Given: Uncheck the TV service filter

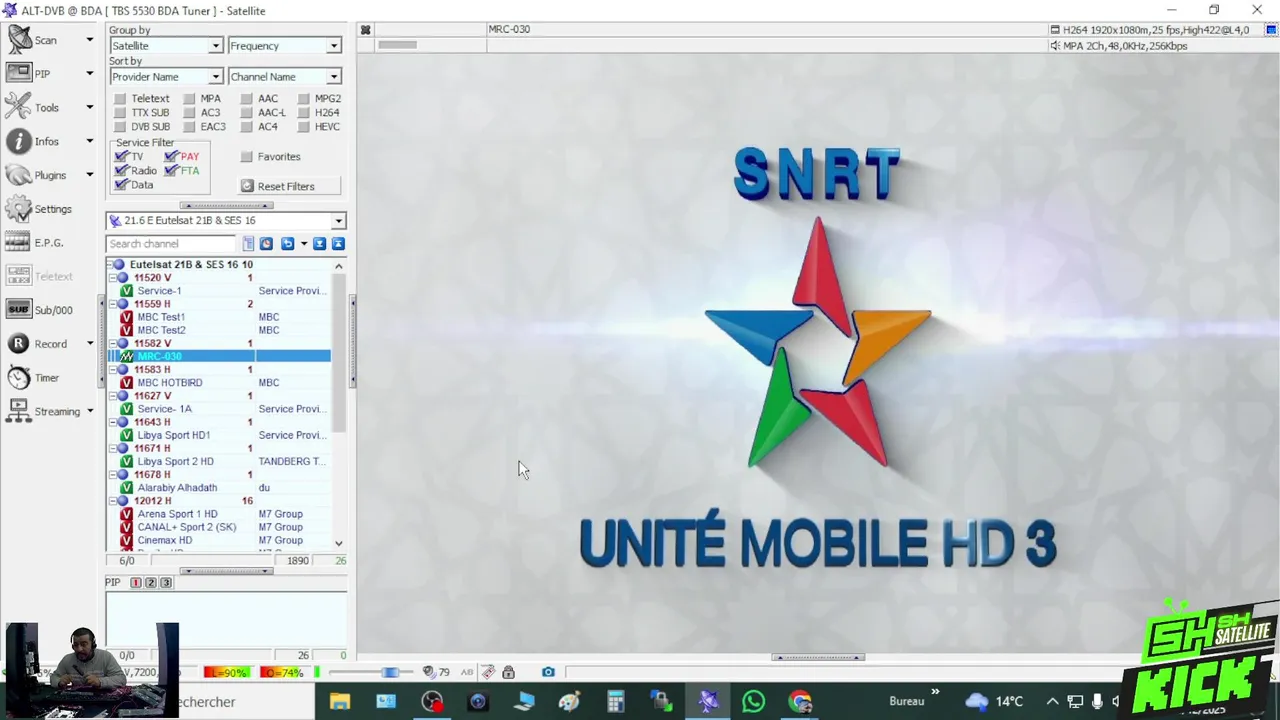Looking at the screenshot, I should pos(121,157).
